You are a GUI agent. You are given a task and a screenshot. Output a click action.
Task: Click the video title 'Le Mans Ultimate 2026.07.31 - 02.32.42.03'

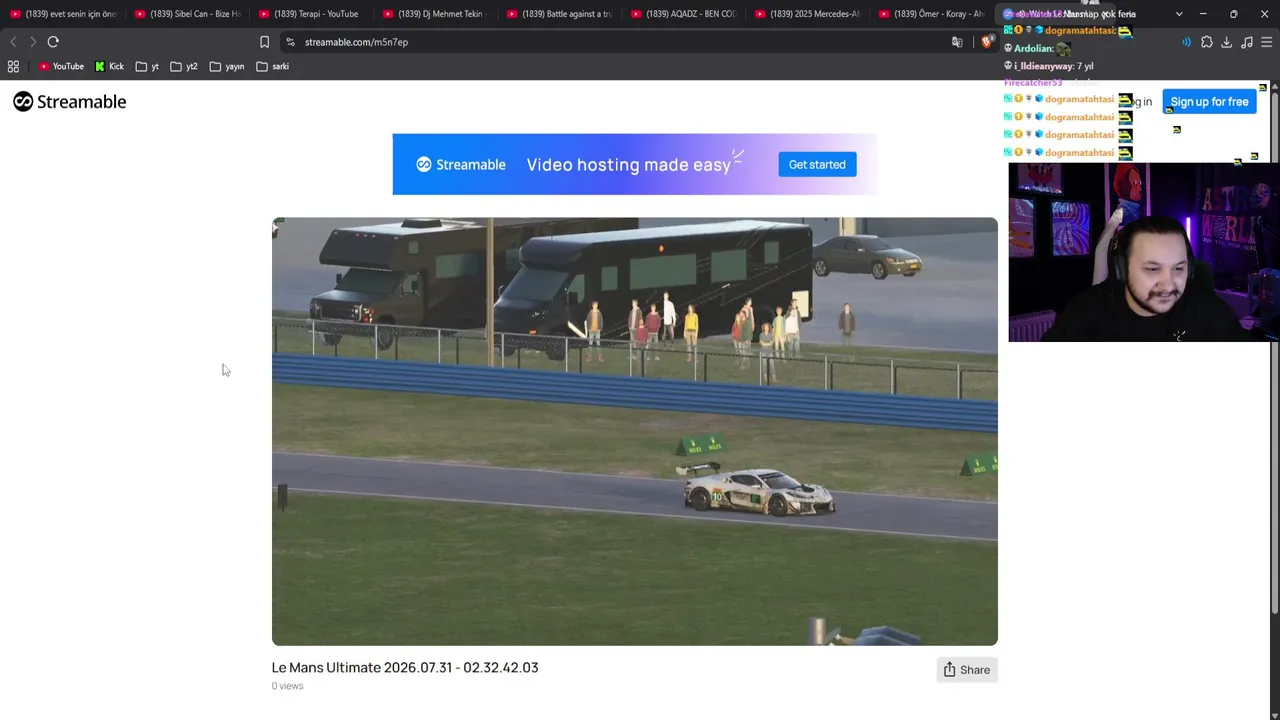coord(405,667)
